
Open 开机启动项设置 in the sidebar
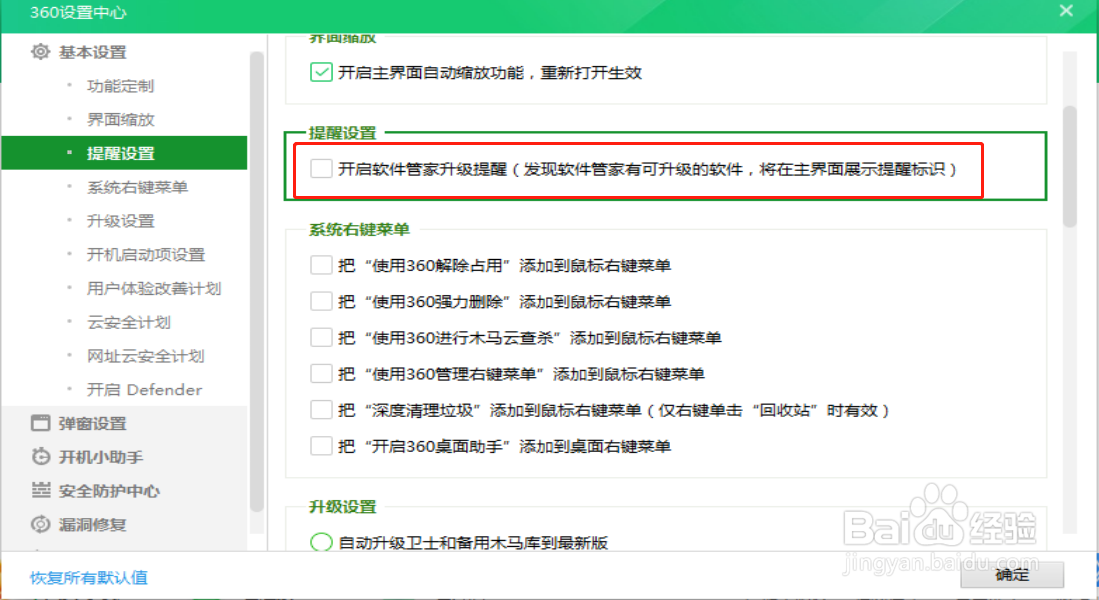pos(145,254)
